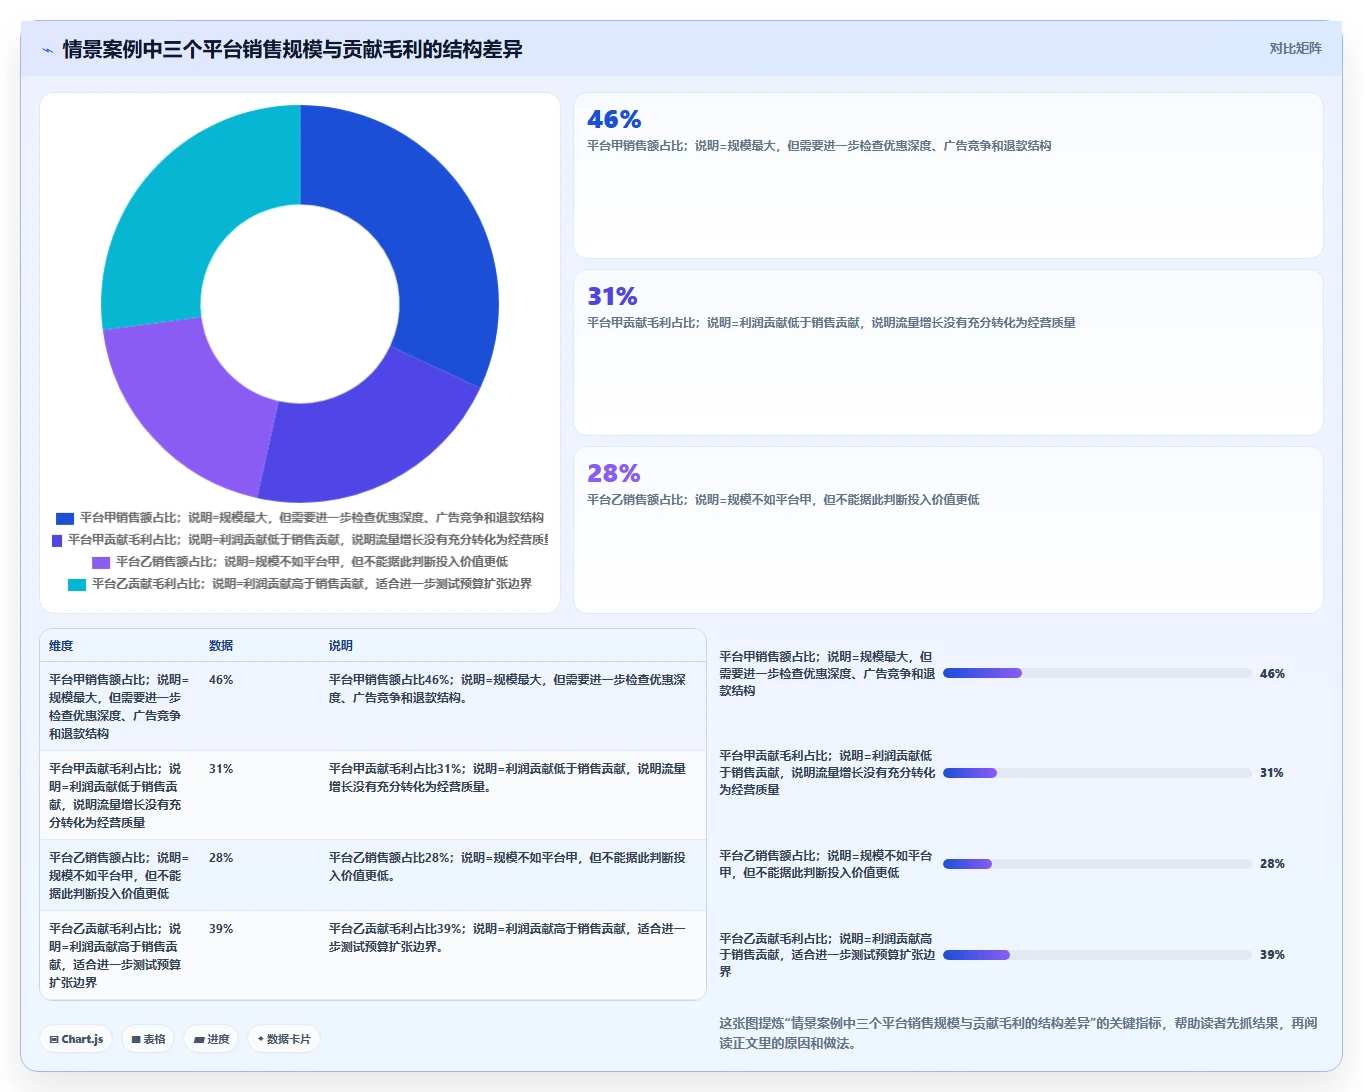Click 31% in the table 数据 column
Viewport: 1363px width, 1092px height.
[221, 769]
